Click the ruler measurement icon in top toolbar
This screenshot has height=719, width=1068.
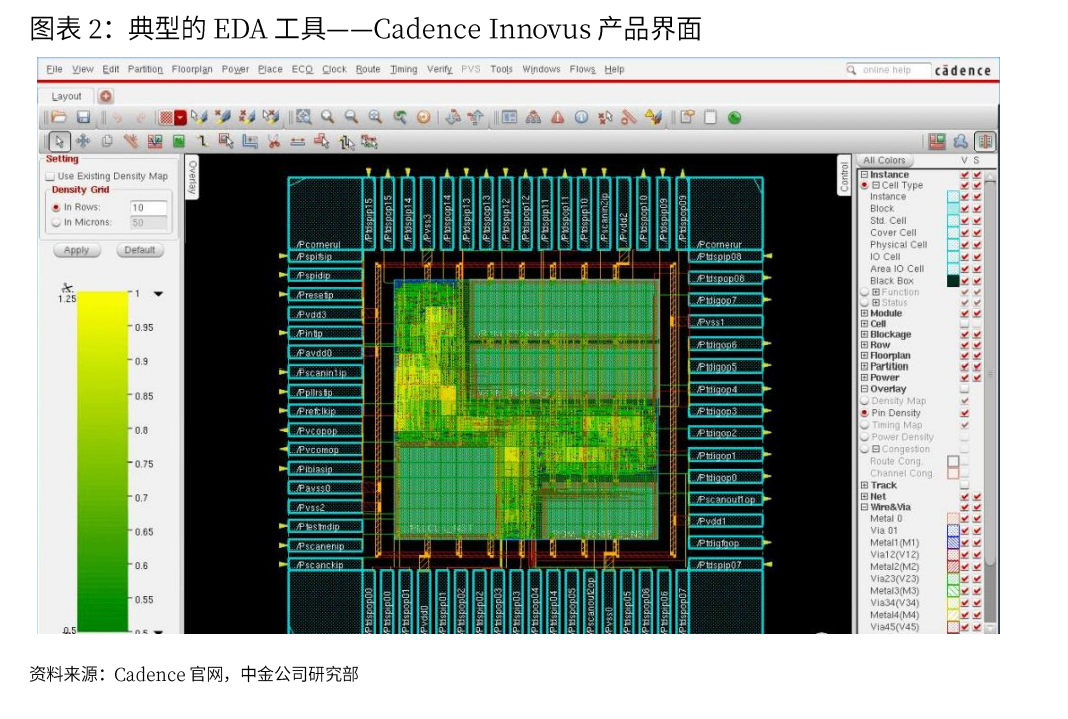(629, 117)
